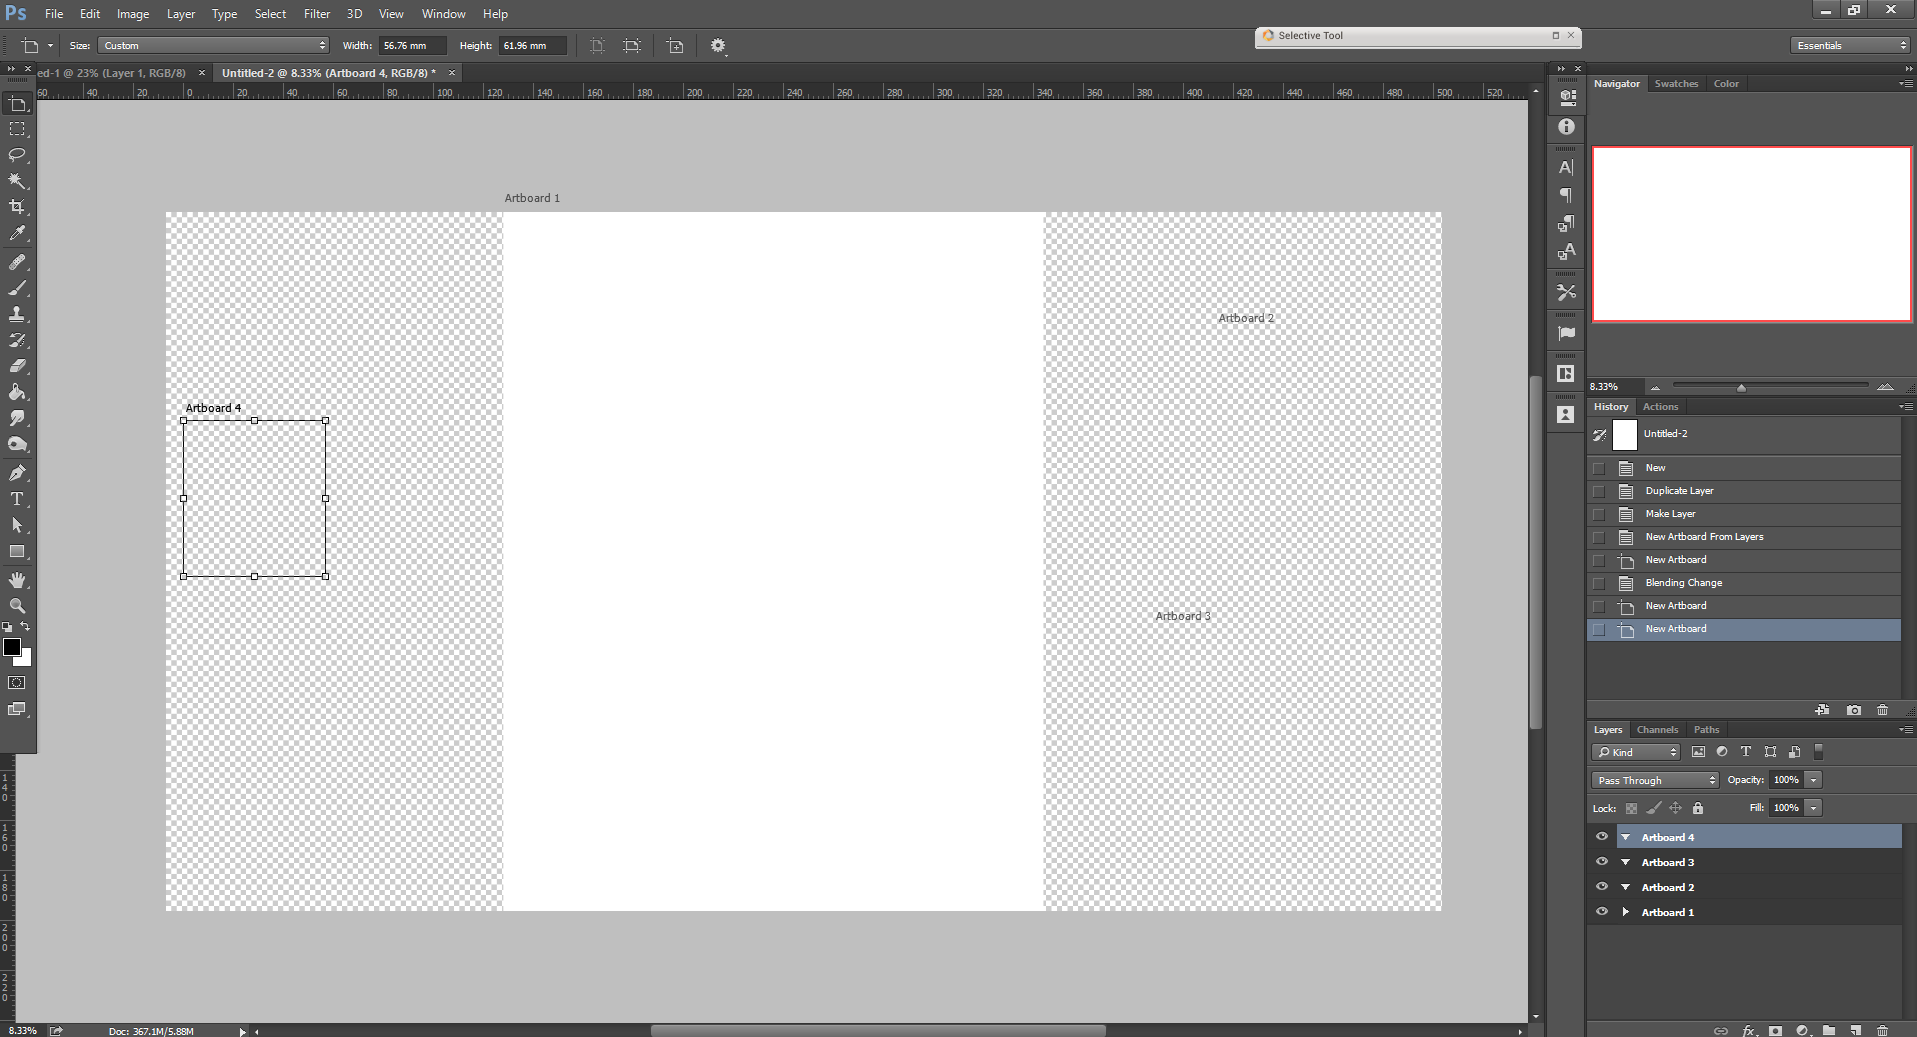Change screen mode from the toolbox
This screenshot has width=1917, height=1037.
(18, 709)
